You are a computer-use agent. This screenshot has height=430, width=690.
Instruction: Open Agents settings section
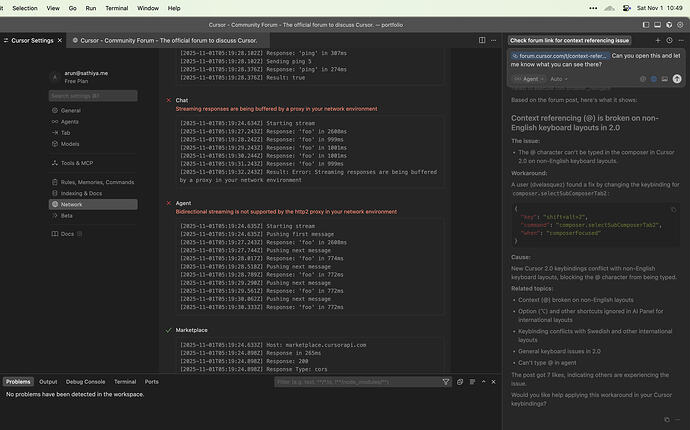(x=69, y=121)
